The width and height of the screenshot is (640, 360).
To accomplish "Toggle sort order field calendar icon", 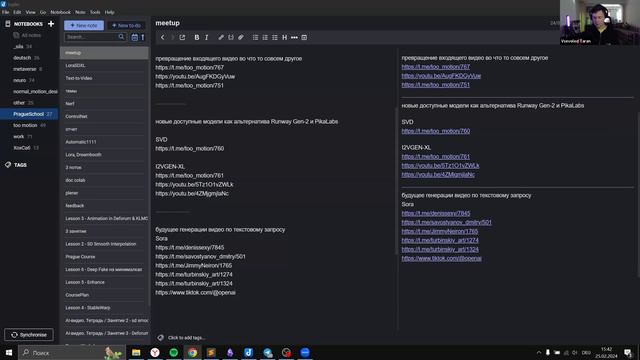I will (x=134, y=37).
